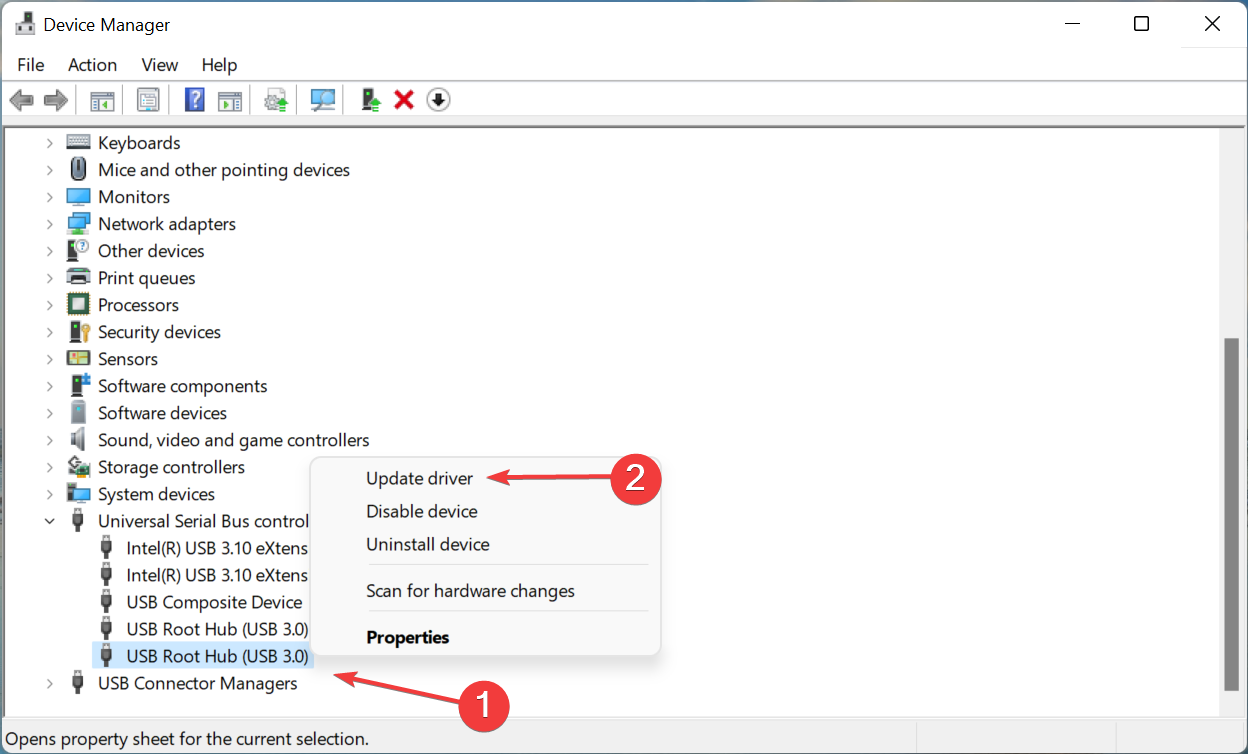The height and width of the screenshot is (754, 1248).
Task: Open the File menu
Action: click(x=31, y=64)
